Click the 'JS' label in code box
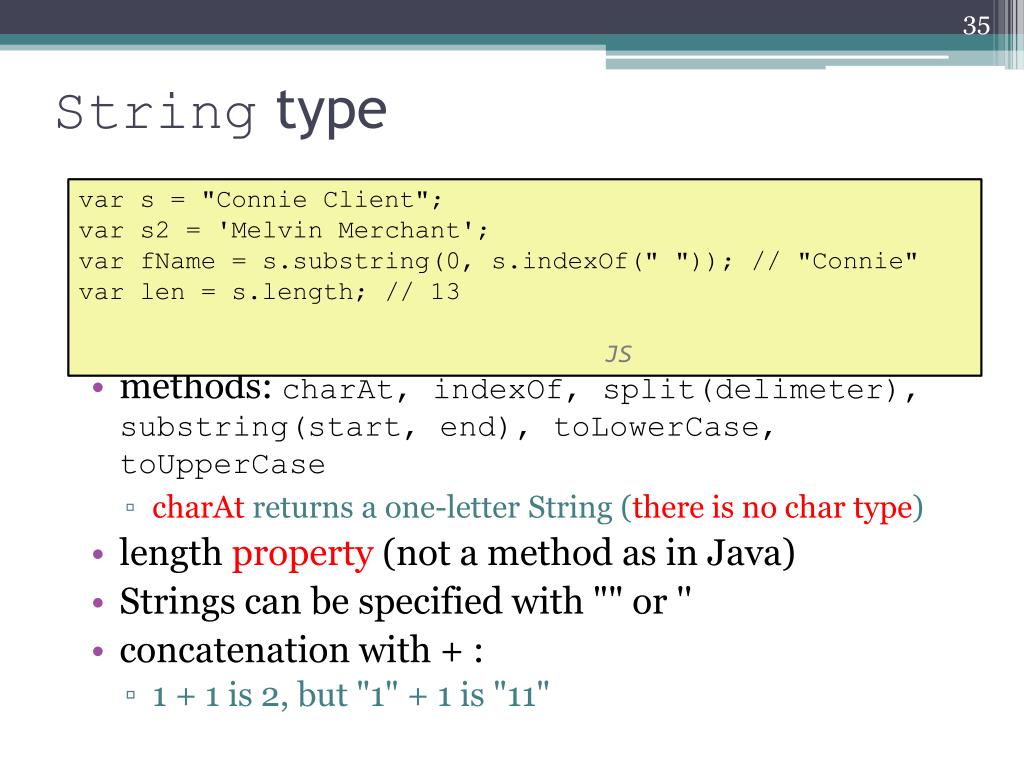Screen dimensions: 1024x768 coord(618,354)
